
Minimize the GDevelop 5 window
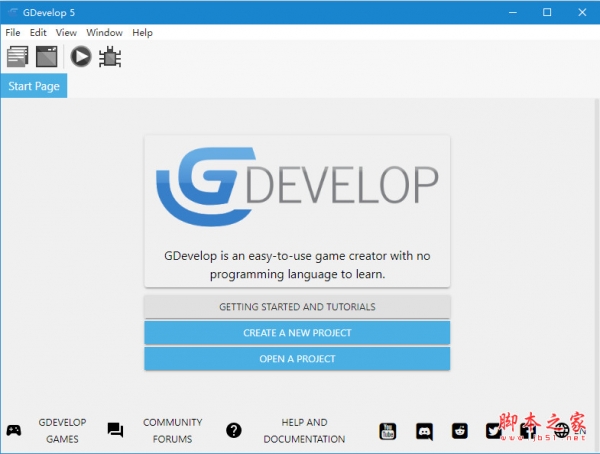pyautogui.click(x=513, y=12)
